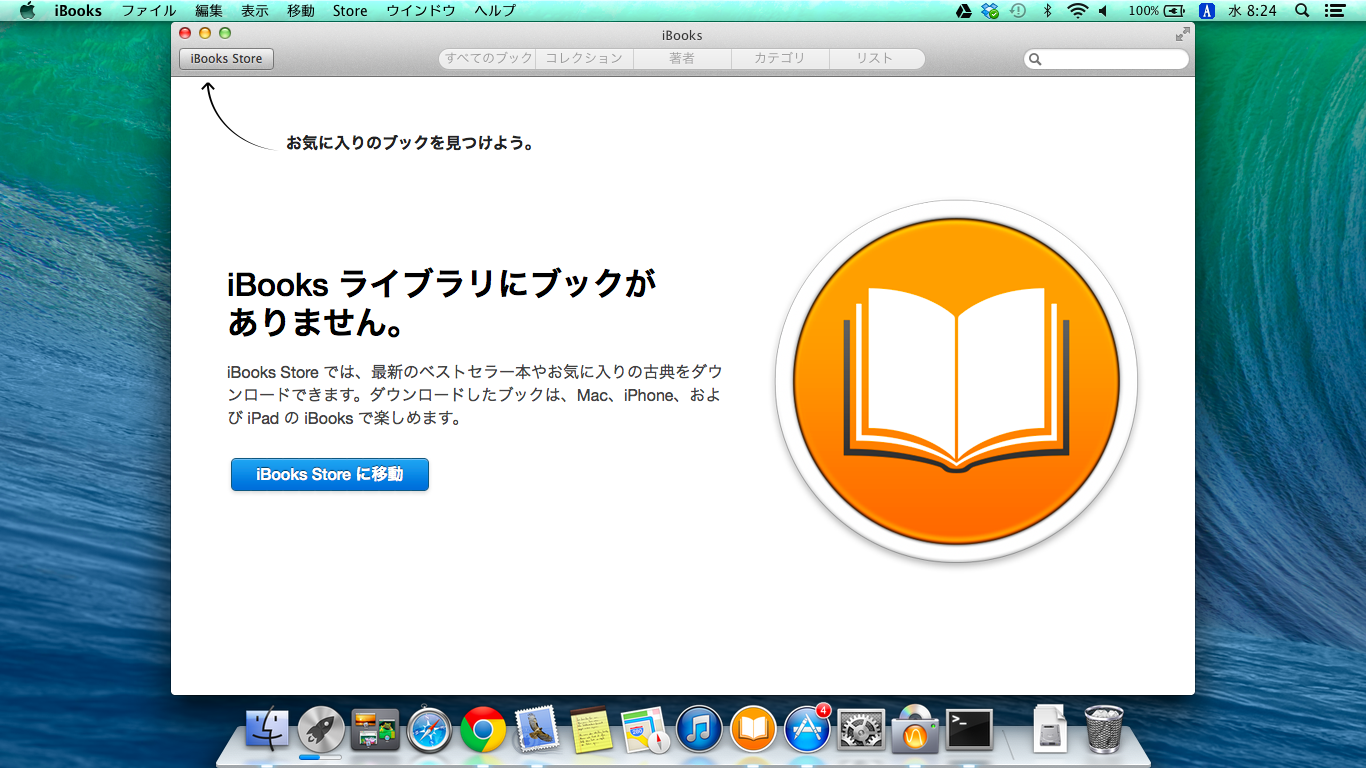Image resolution: width=1366 pixels, height=768 pixels.
Task: Open the yellow Notes icon in Dock
Action: click(591, 730)
